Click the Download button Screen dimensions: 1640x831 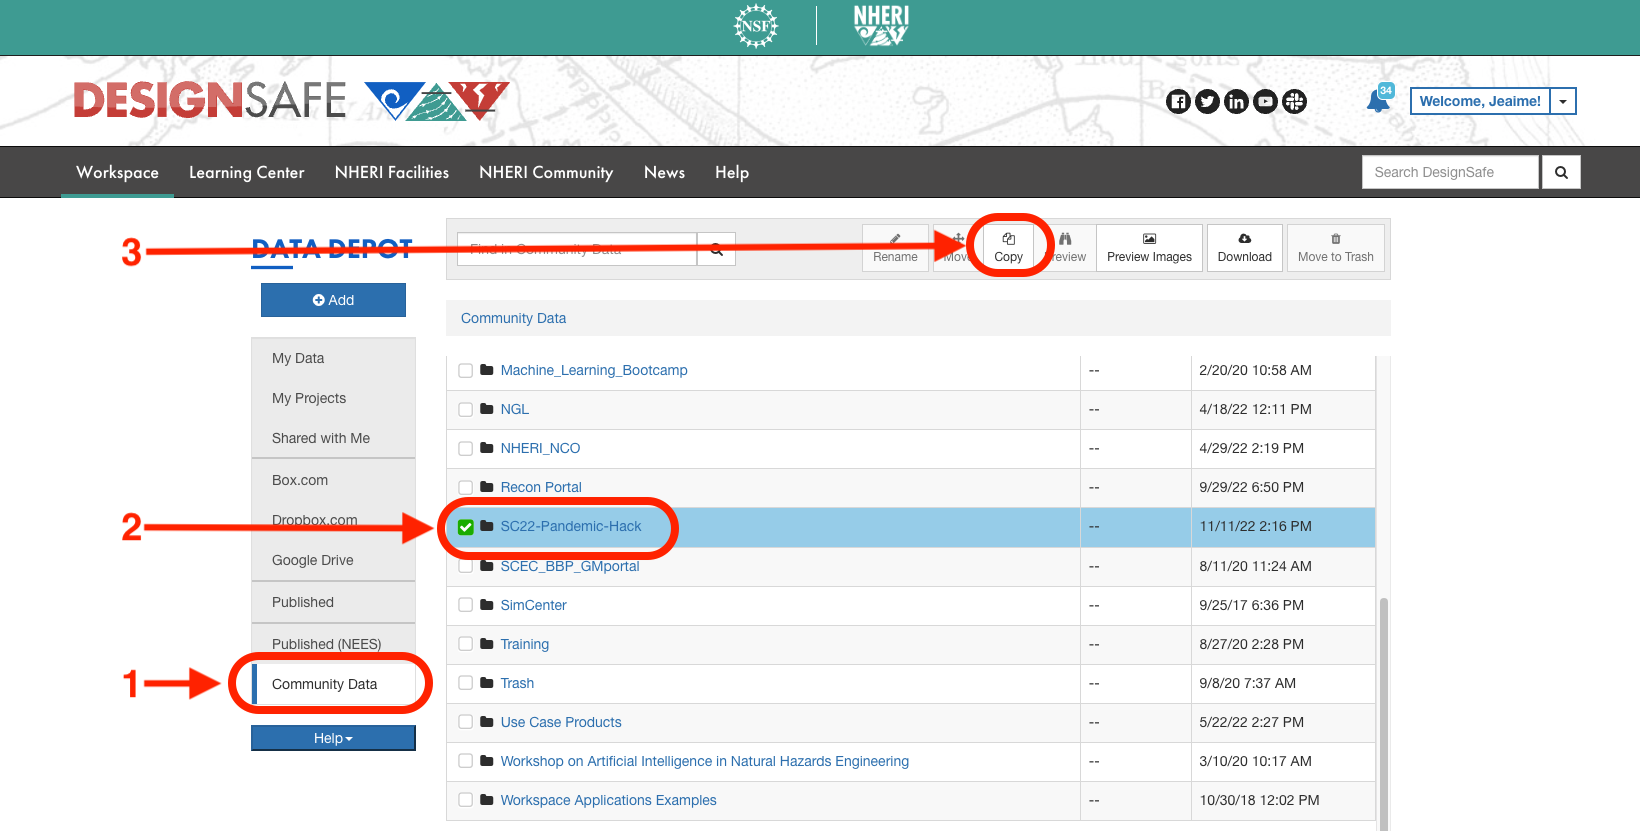click(1244, 247)
